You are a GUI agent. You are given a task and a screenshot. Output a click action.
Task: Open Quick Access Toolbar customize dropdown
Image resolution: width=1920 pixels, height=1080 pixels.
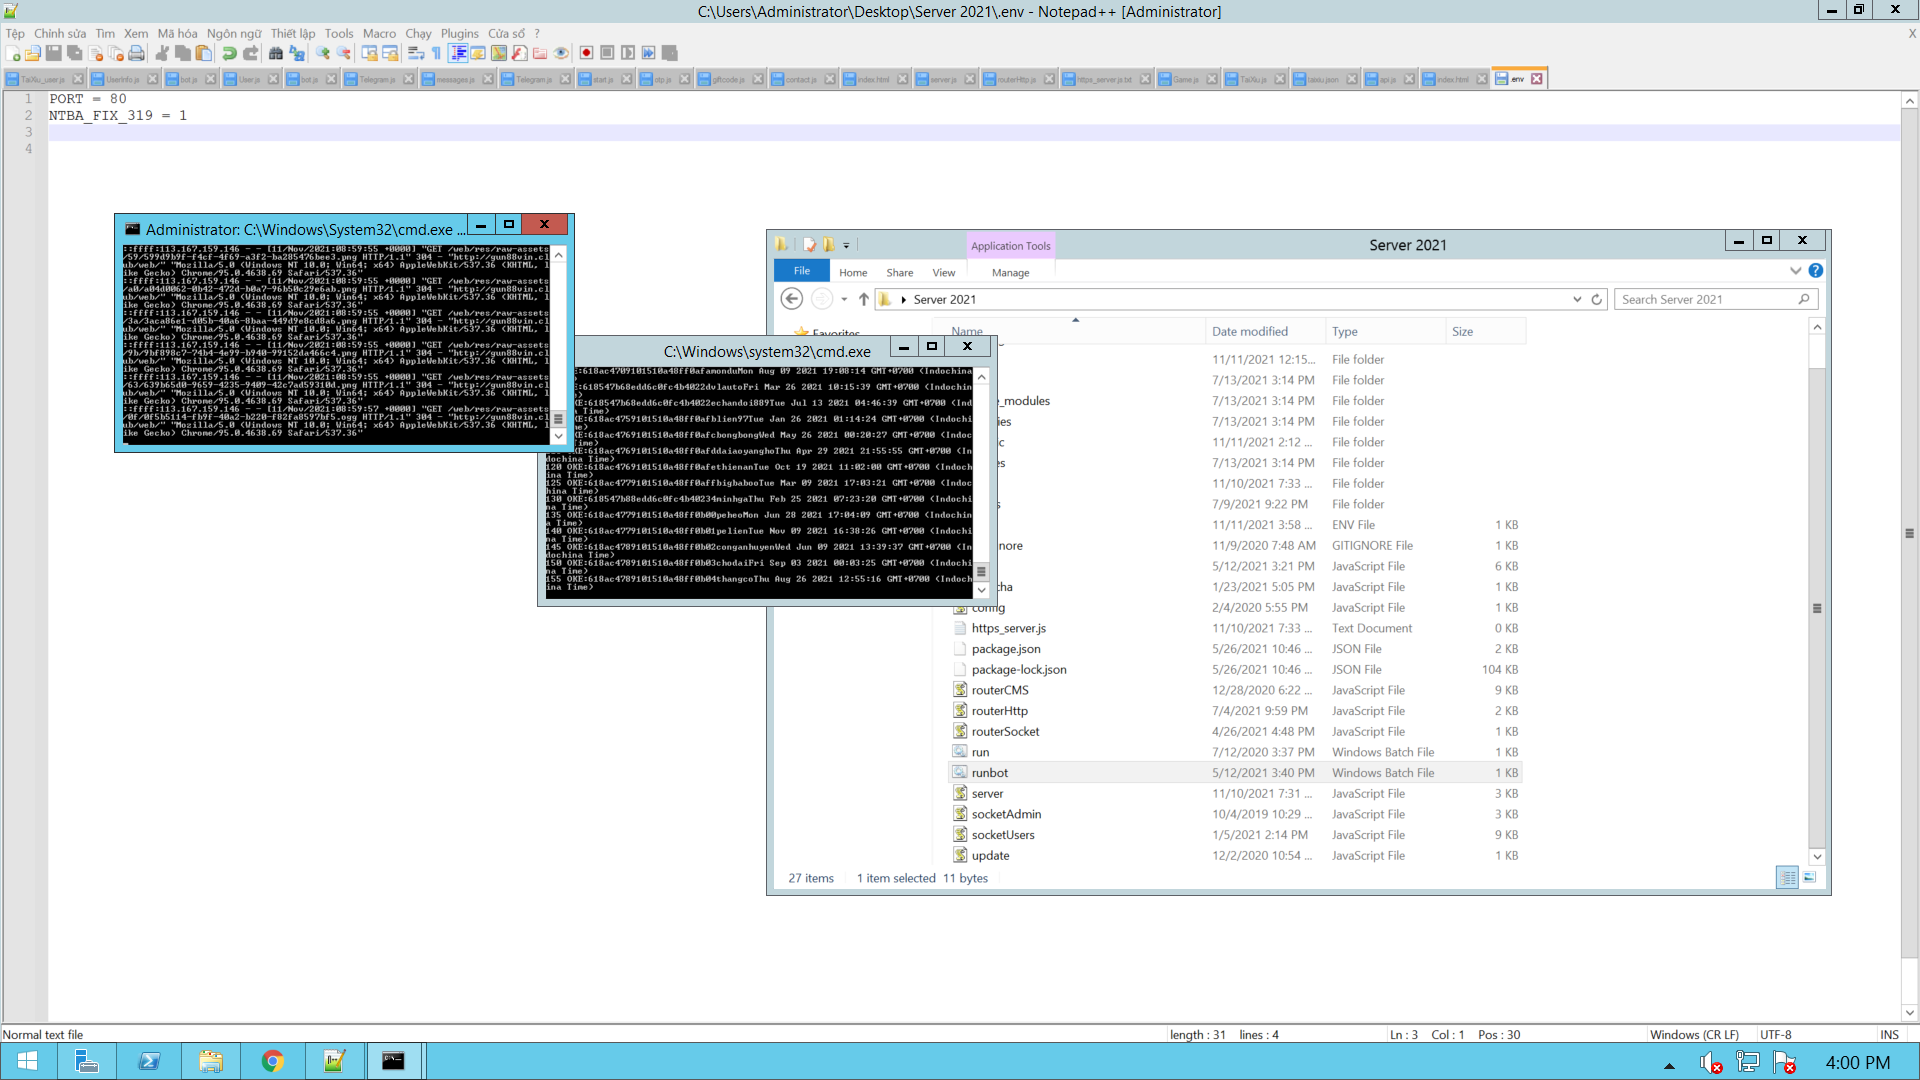[846, 245]
